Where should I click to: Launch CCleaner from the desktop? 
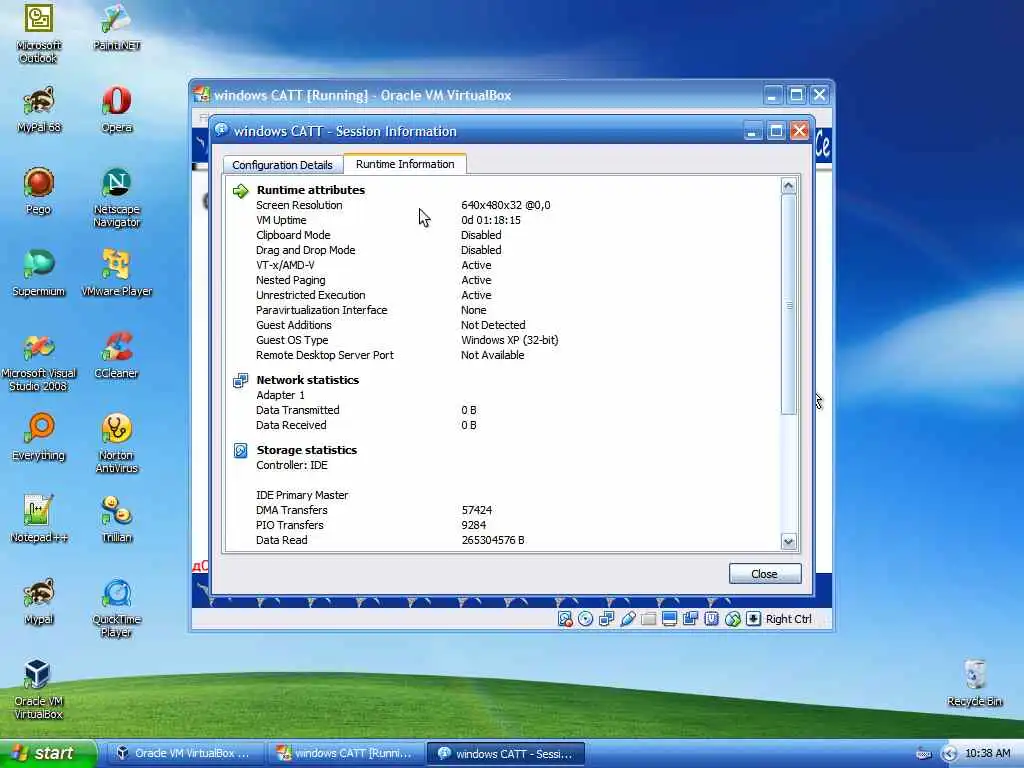click(x=116, y=356)
